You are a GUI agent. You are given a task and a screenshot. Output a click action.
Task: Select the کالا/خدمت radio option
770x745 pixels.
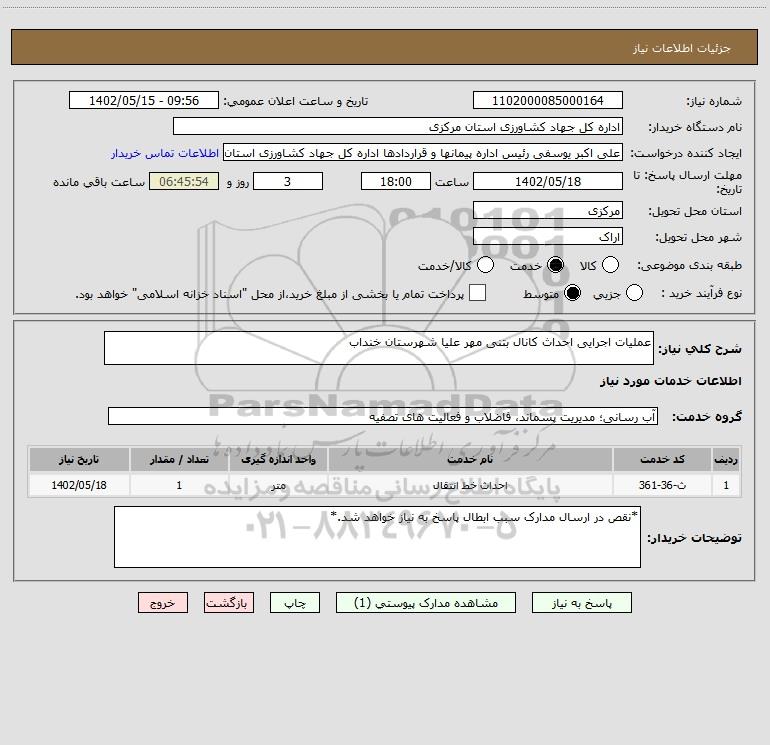click(x=486, y=265)
